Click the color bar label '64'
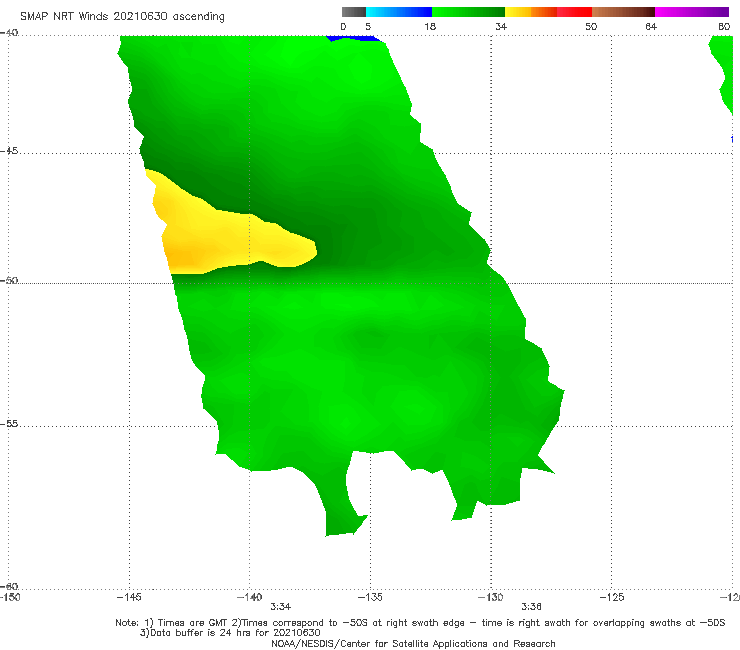The image size is (740, 650). click(651, 26)
